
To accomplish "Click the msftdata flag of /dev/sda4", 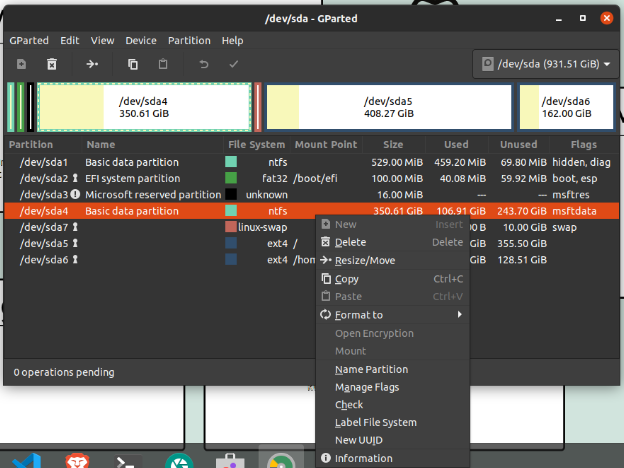I will tap(574, 211).
